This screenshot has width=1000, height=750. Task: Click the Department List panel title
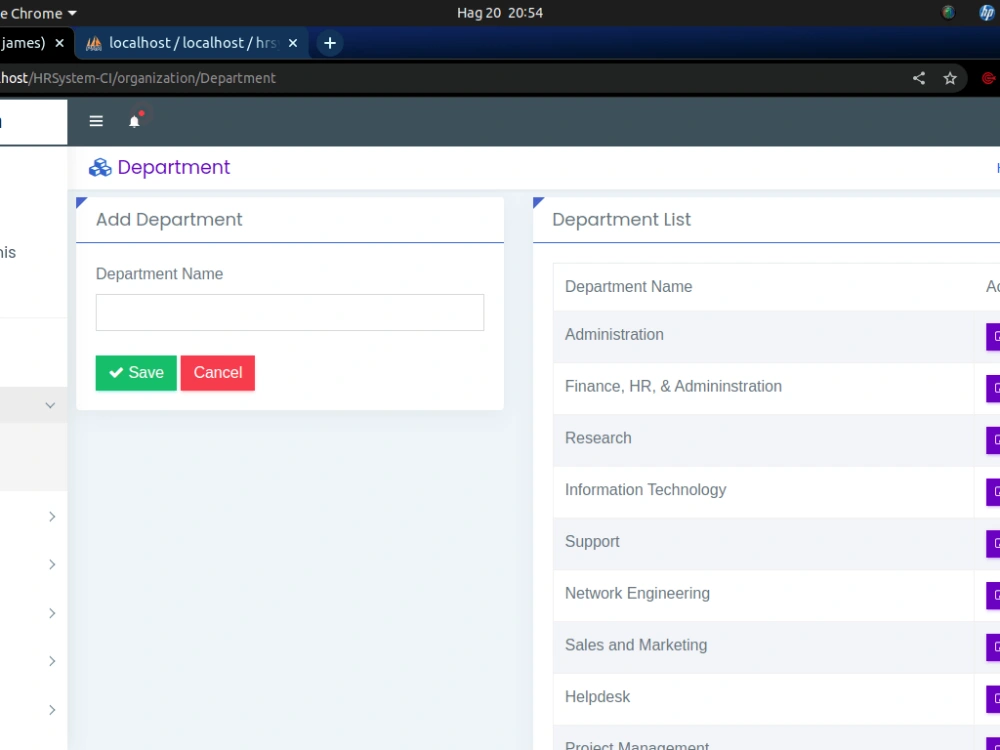(x=621, y=219)
